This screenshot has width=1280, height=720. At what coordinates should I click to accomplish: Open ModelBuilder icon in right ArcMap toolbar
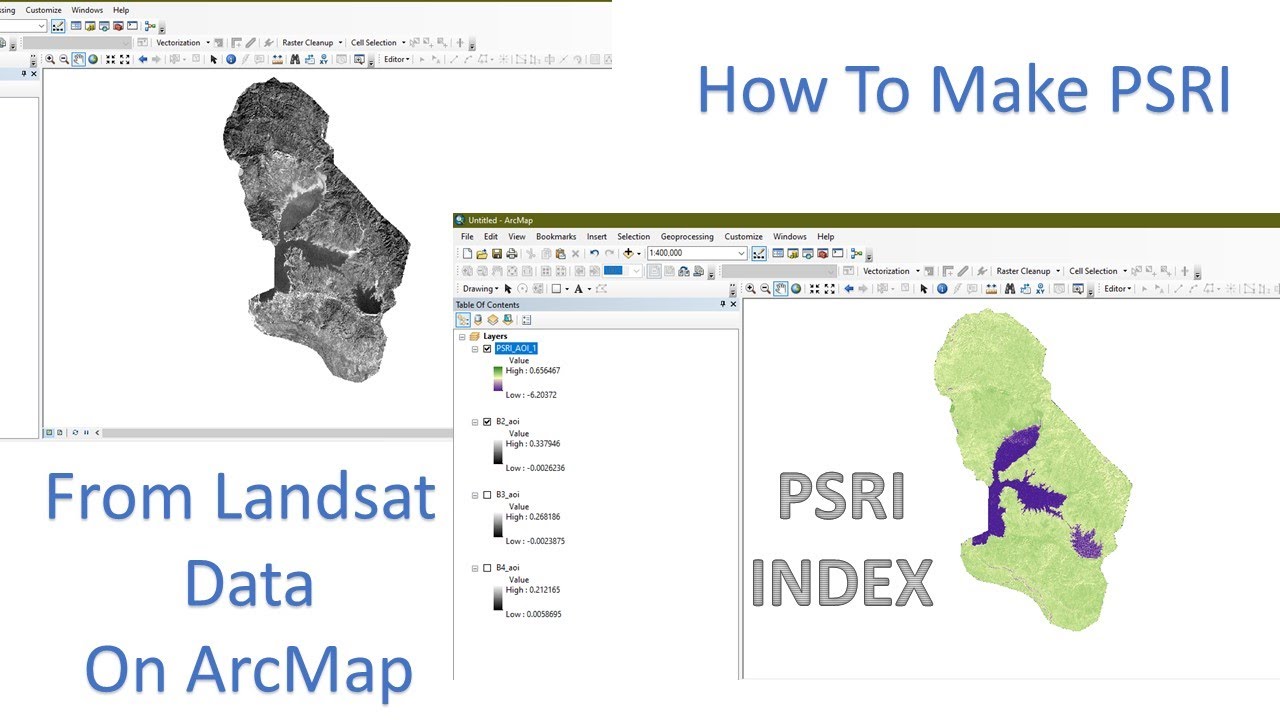pyautogui.click(x=856, y=253)
